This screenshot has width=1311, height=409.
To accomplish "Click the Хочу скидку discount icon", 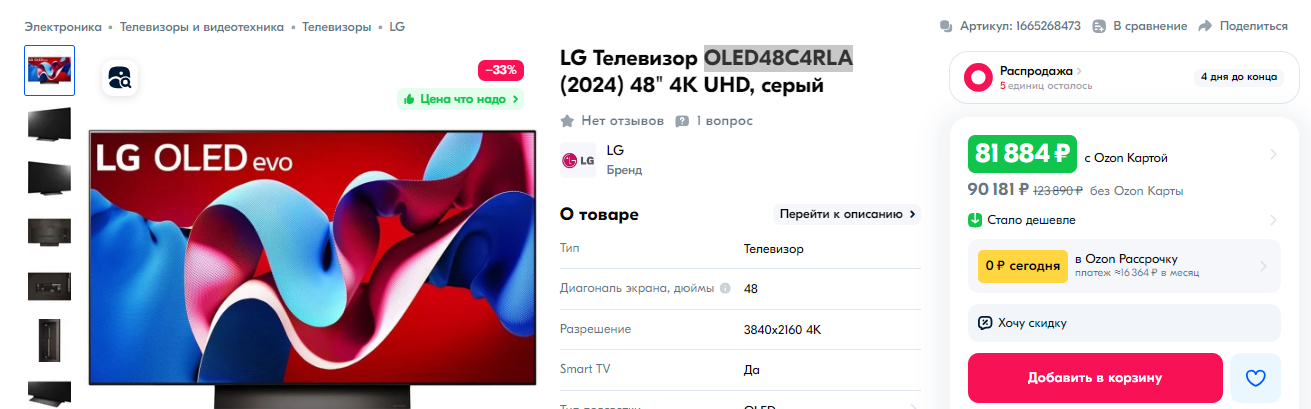I will pos(985,323).
